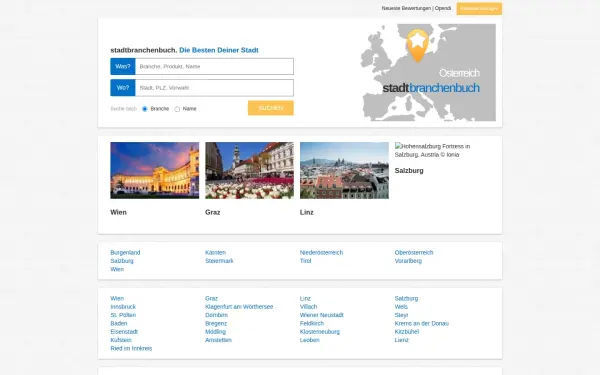Open the Graz city photo thumbnail

pyautogui.click(x=249, y=170)
